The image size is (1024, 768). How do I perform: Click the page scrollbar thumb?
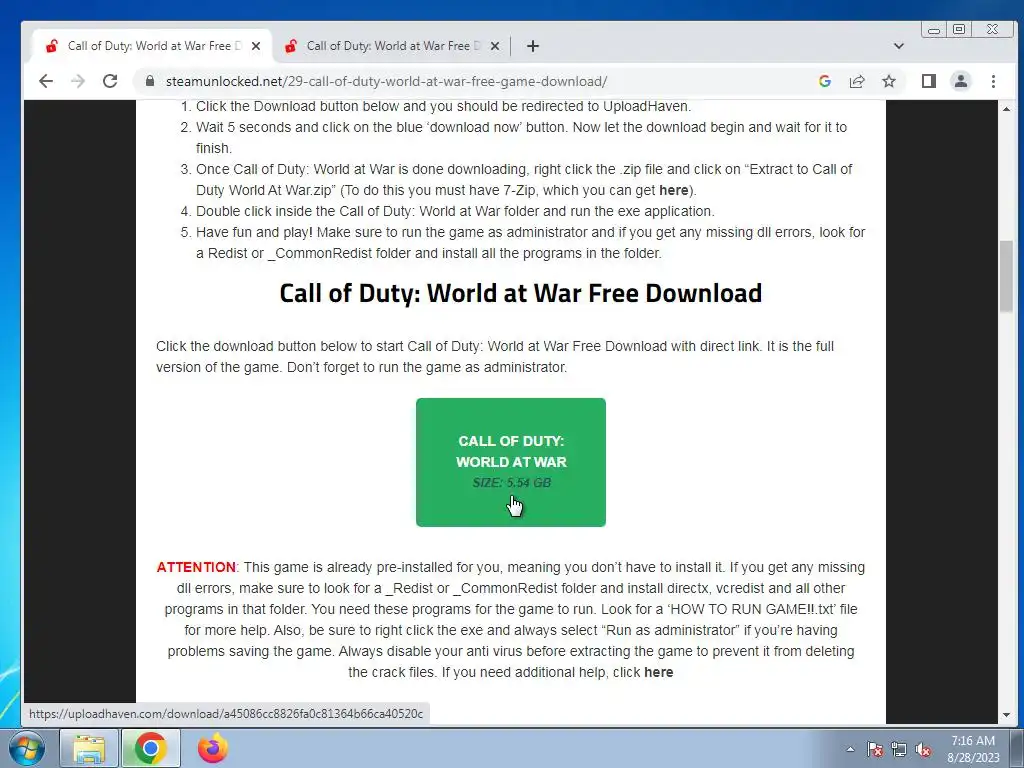coord(1006,276)
